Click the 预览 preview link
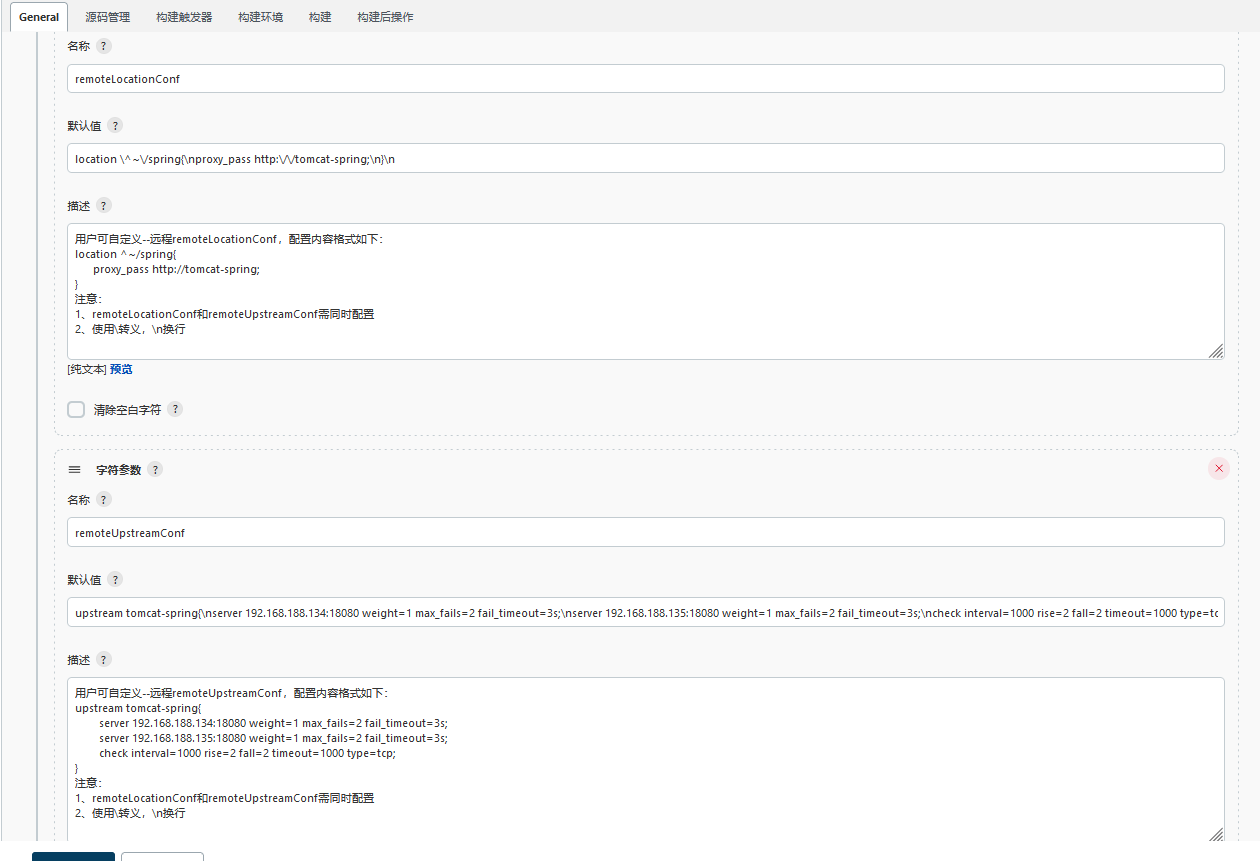Screen dimensions: 1260x861 (x=121, y=369)
